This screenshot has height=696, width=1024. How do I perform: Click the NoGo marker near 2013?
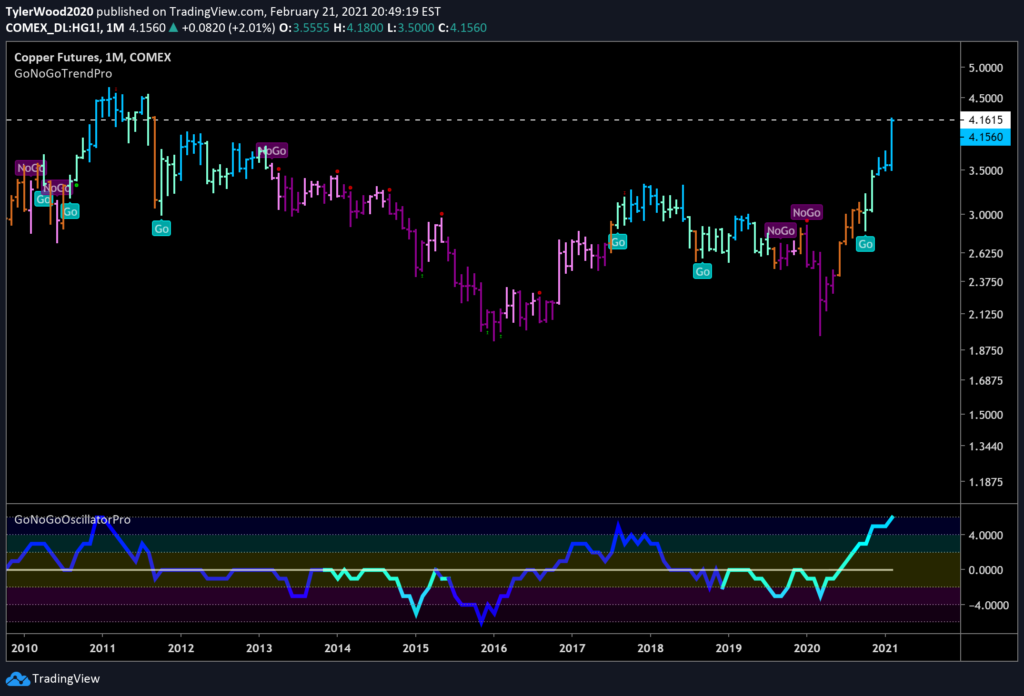pos(271,151)
